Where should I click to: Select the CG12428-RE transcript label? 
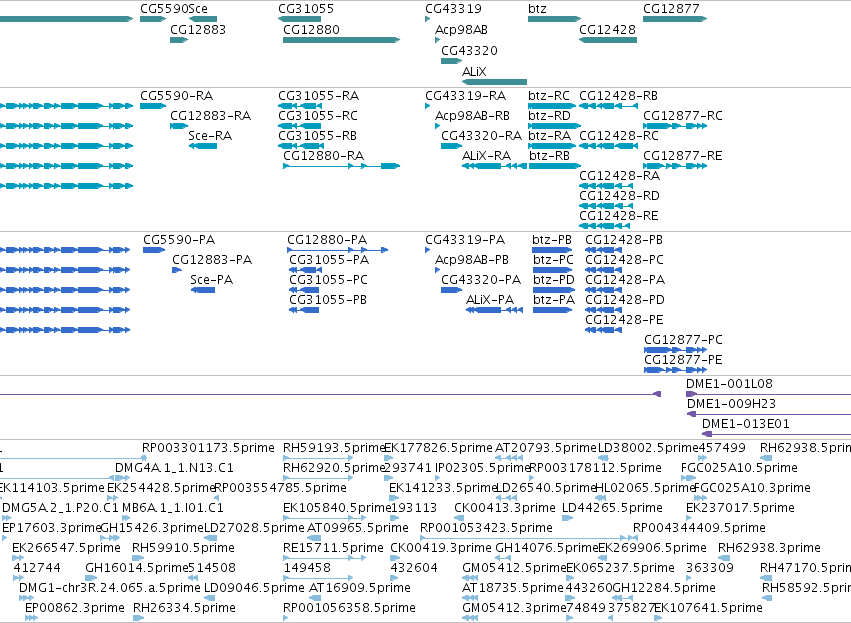point(619,216)
